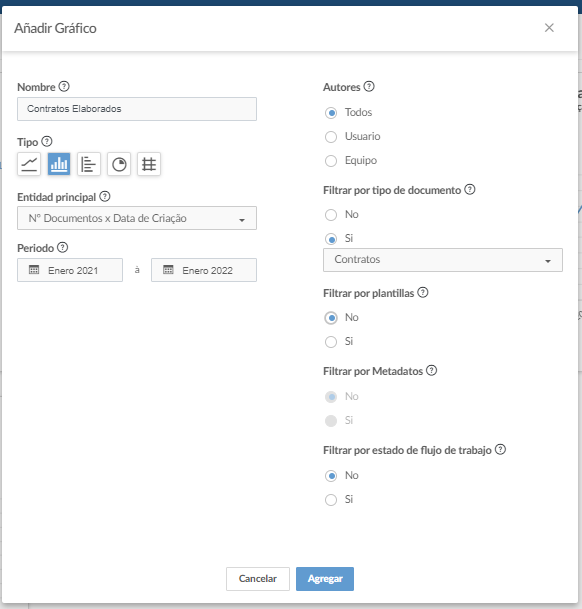This screenshot has width=582, height=609.
Task: Select Si for estado de flujo de trabajo
Action: click(331, 500)
